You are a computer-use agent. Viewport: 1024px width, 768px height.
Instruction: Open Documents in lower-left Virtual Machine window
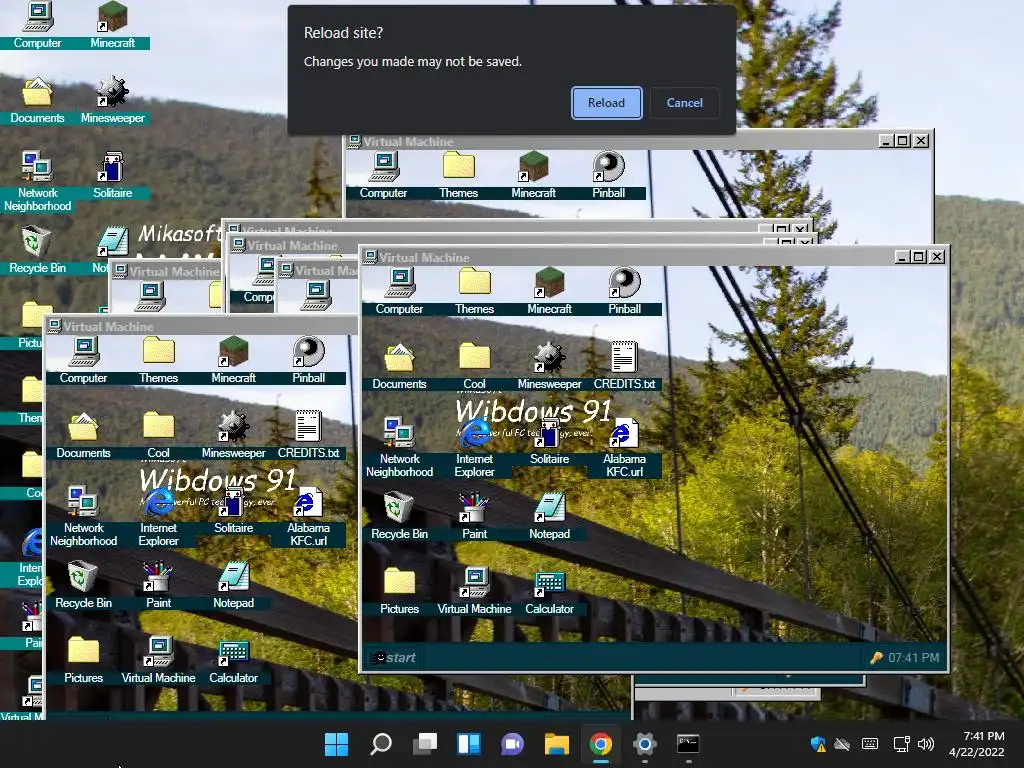[83, 436]
